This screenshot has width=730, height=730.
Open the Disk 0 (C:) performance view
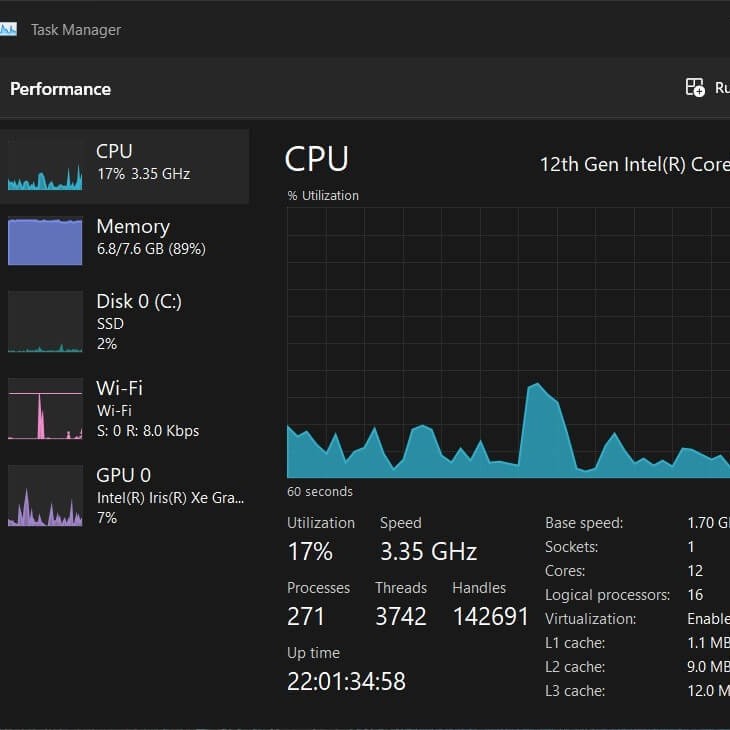[124, 322]
